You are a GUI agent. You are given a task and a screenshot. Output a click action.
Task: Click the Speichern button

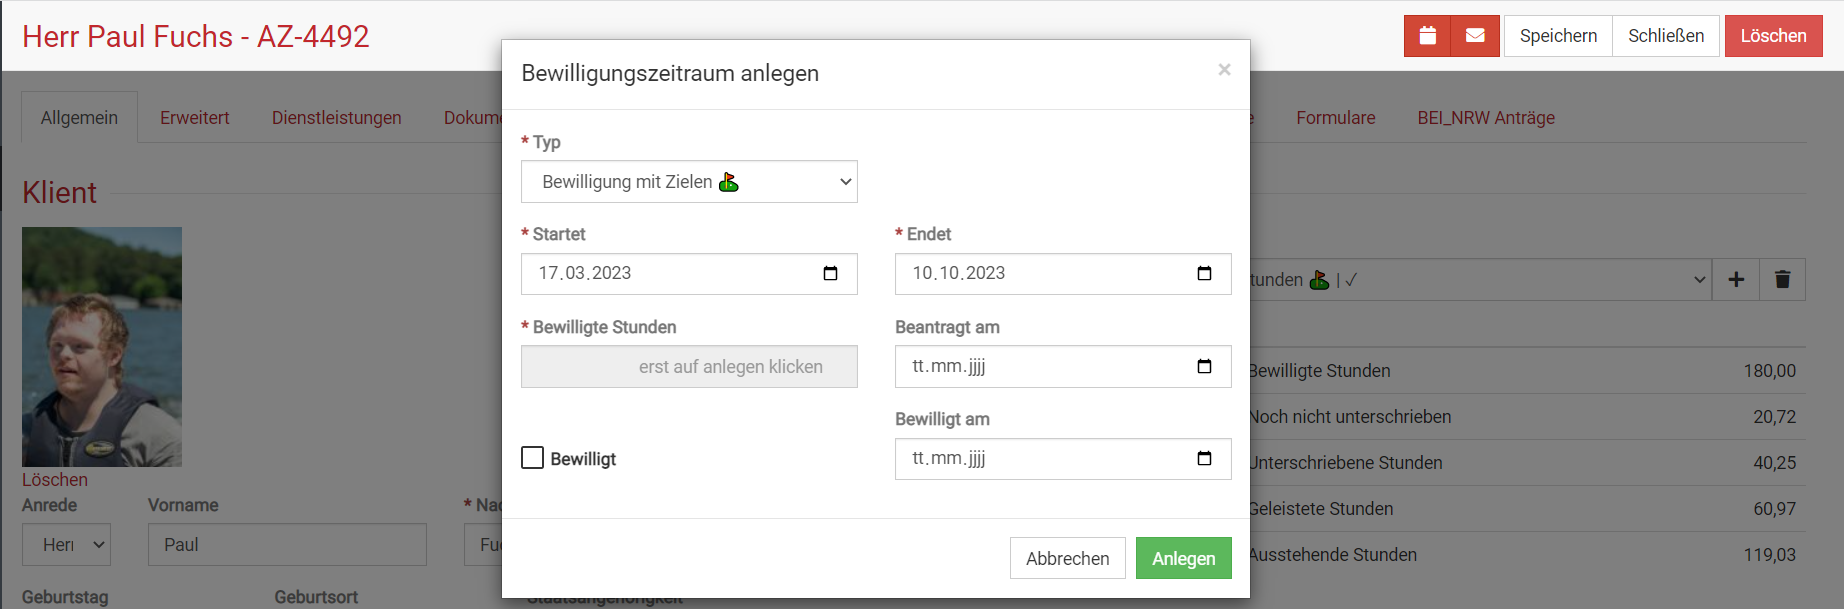[1558, 36]
